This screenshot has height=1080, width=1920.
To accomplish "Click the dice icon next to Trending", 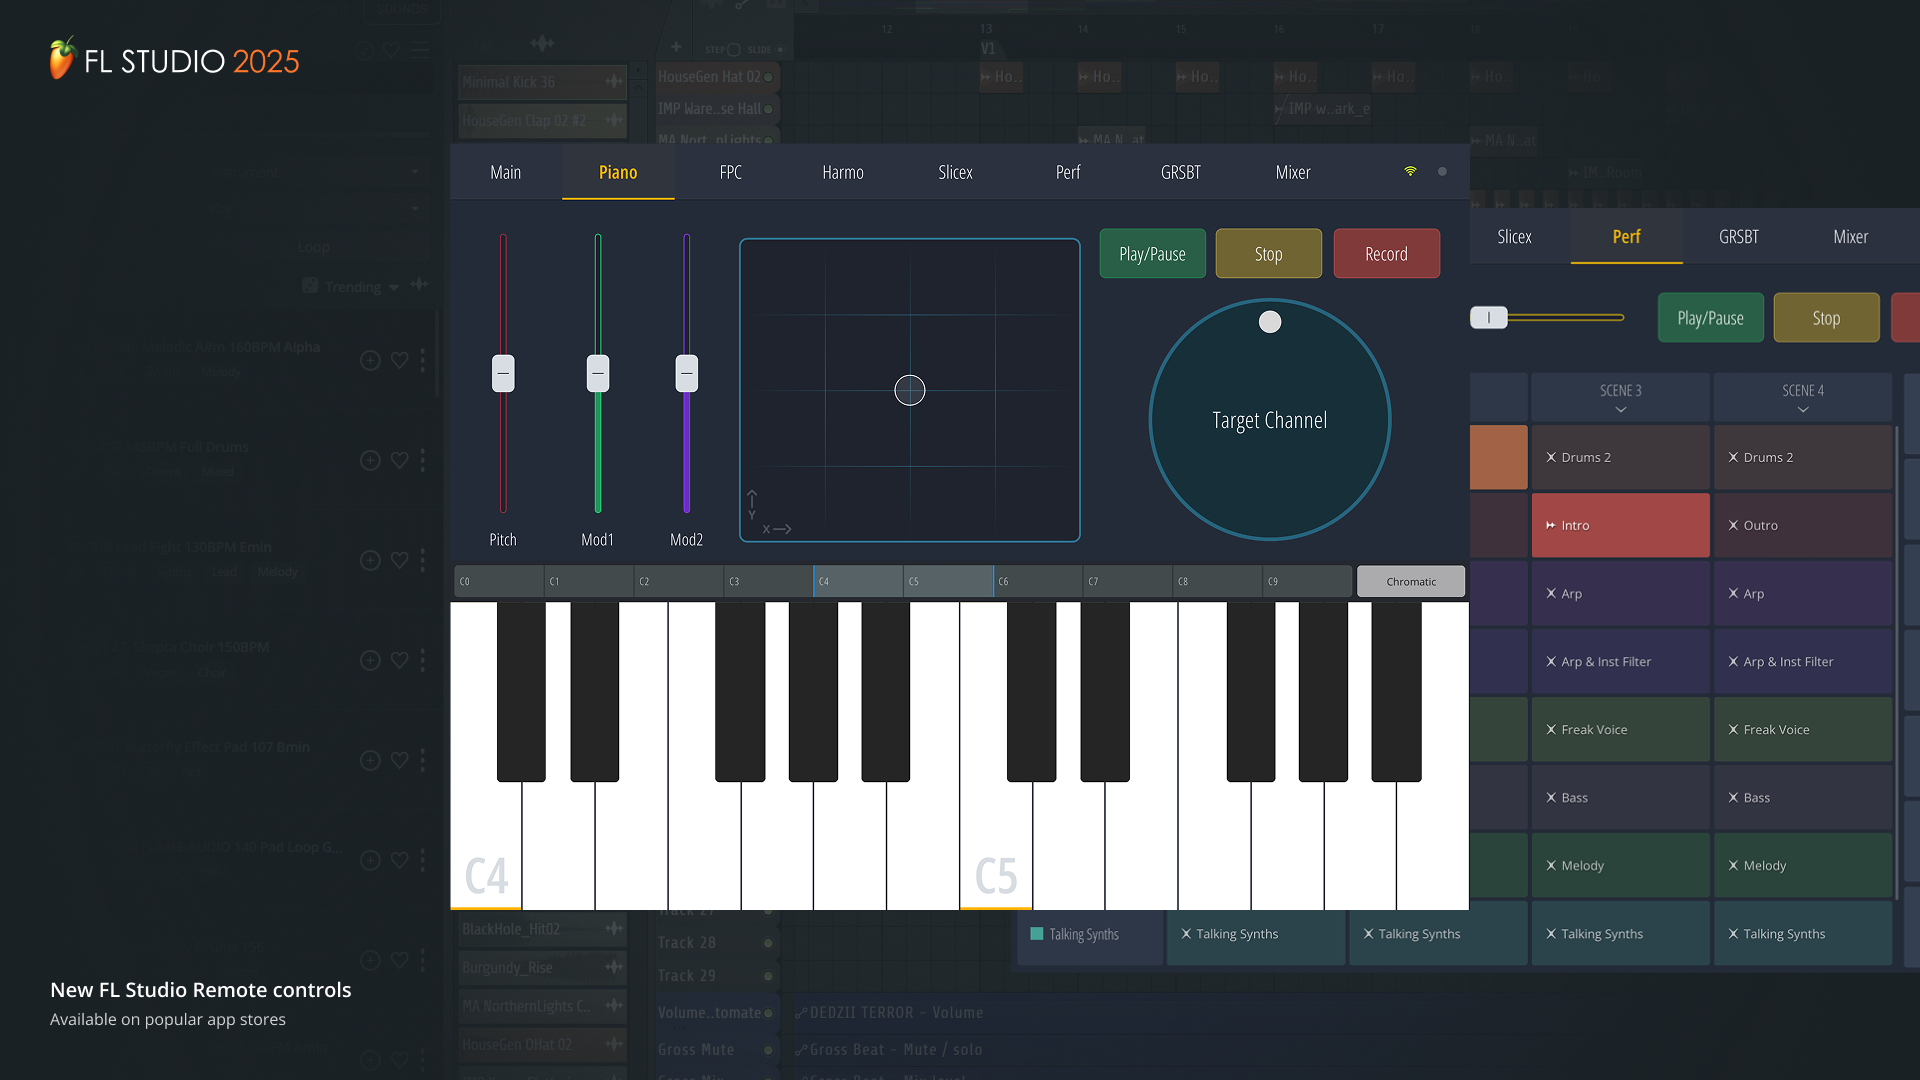I will tap(310, 286).
